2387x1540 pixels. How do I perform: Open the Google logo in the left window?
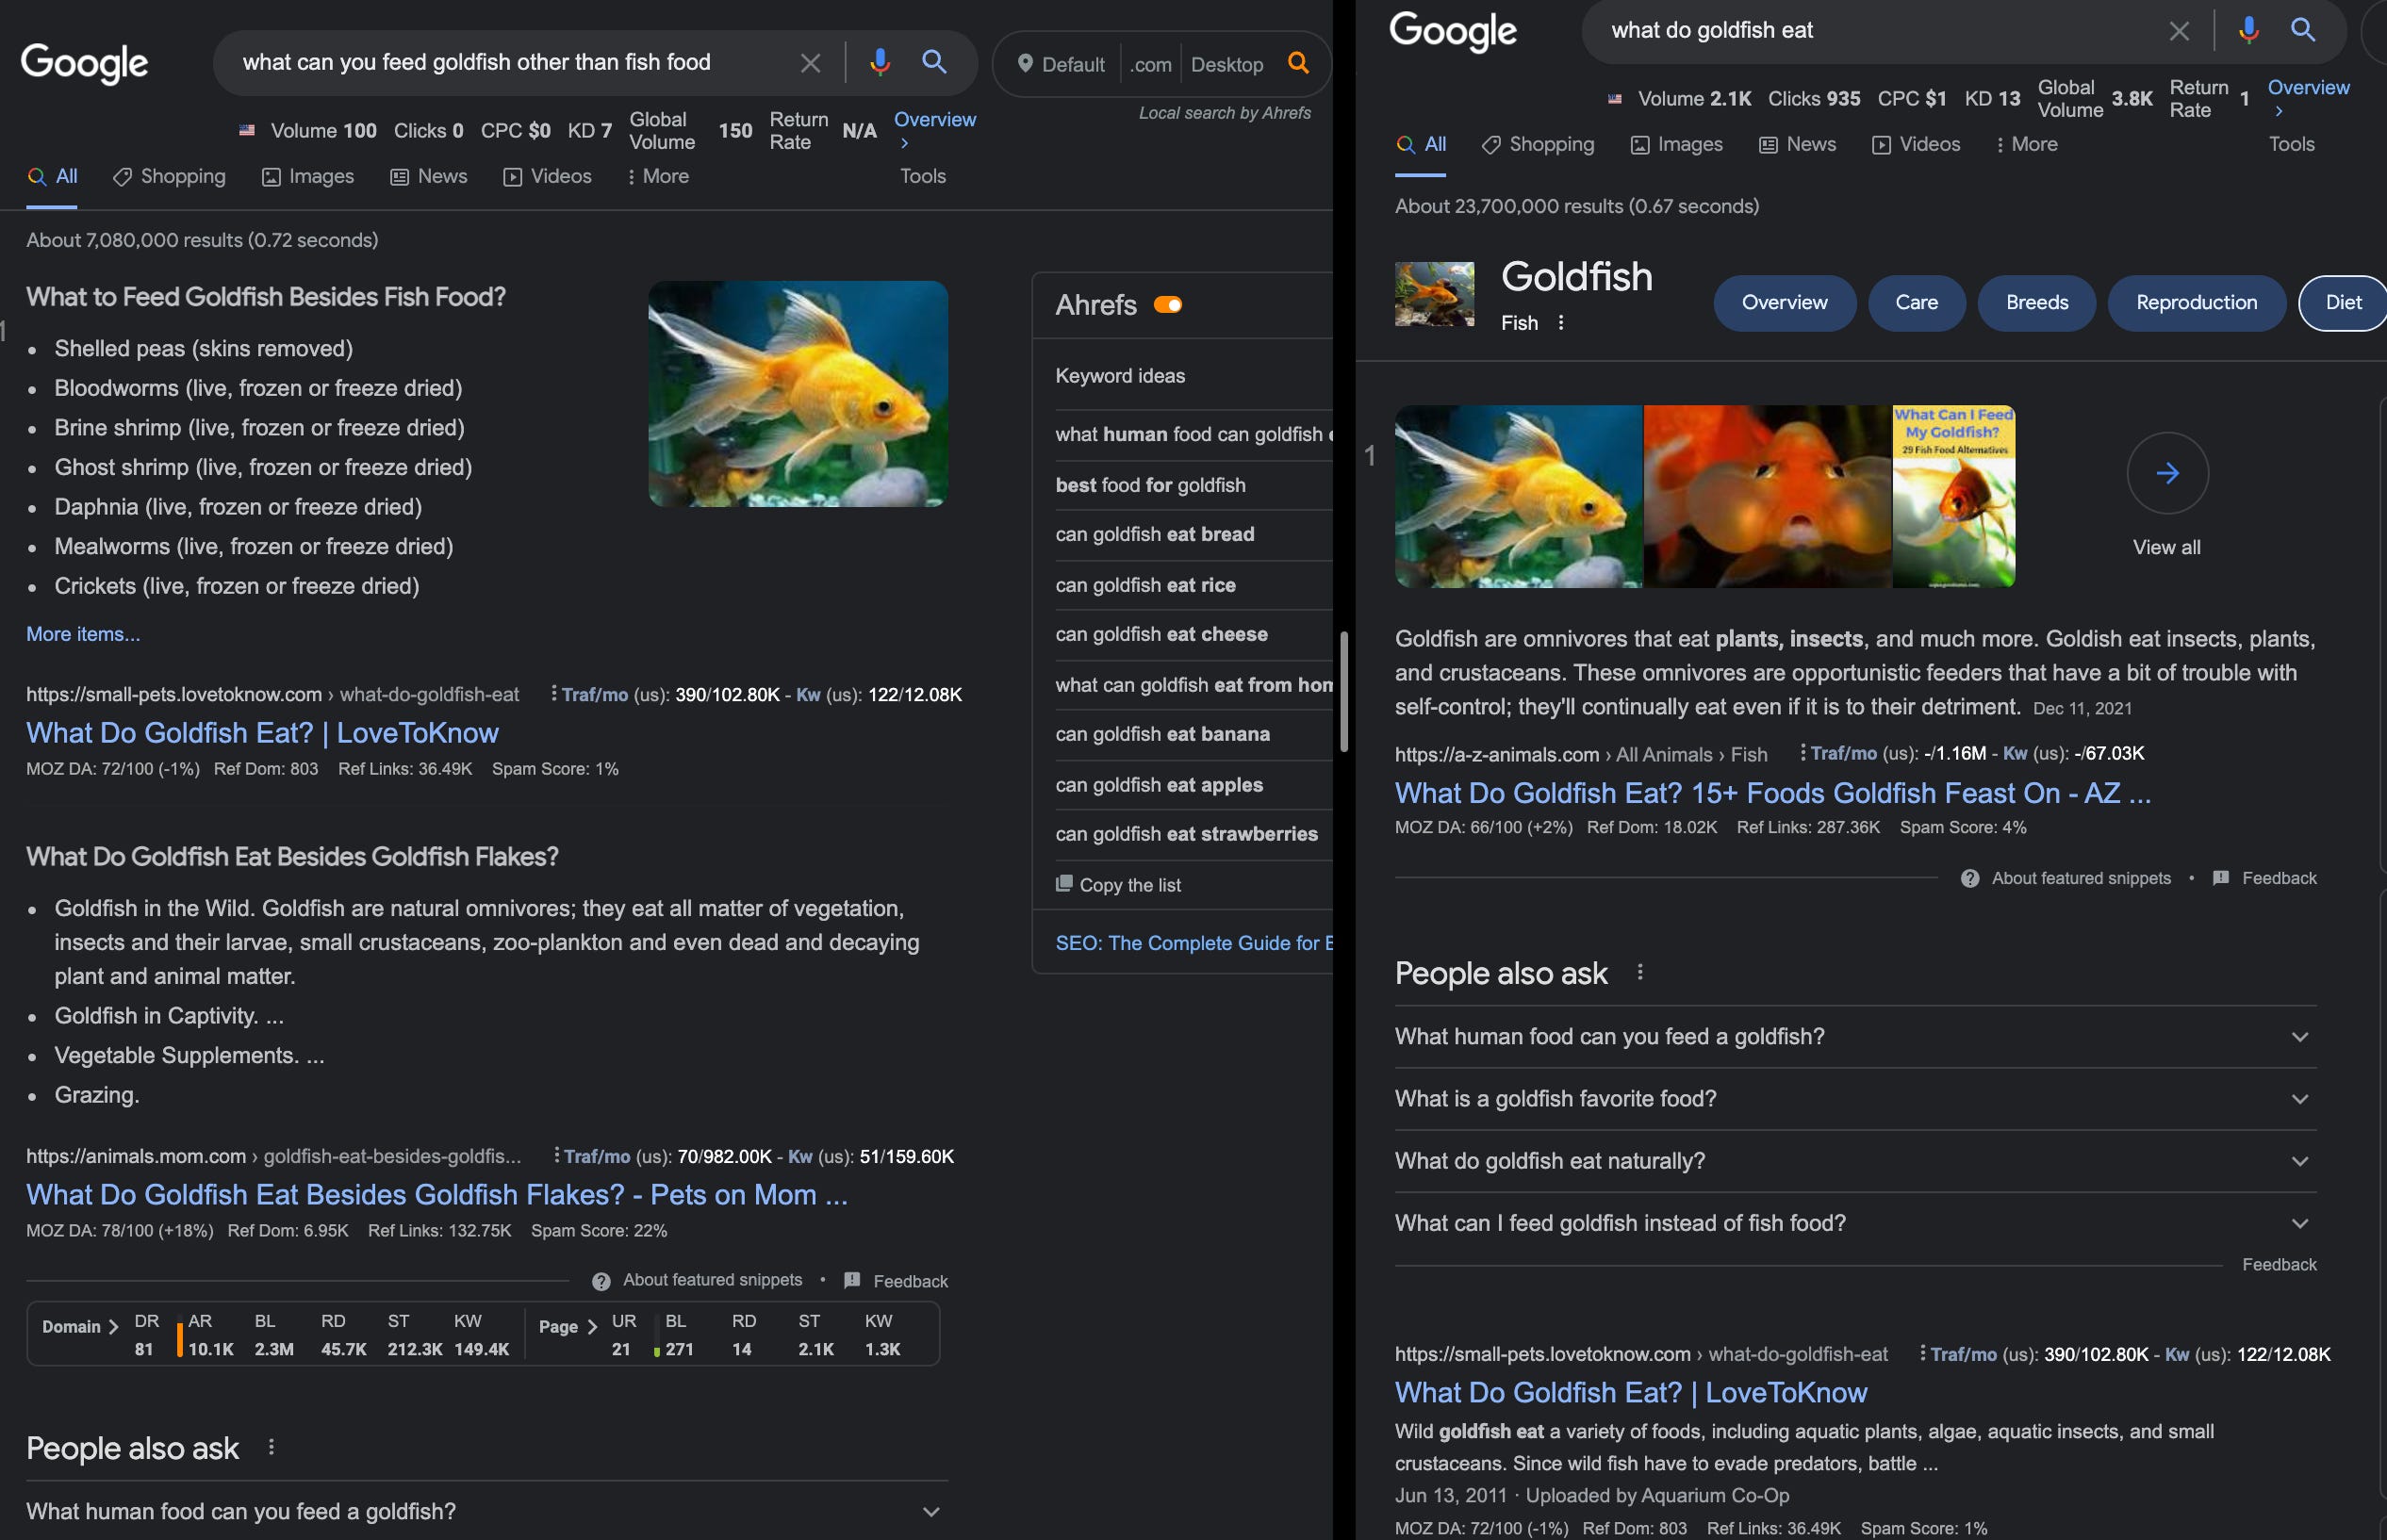(x=85, y=63)
